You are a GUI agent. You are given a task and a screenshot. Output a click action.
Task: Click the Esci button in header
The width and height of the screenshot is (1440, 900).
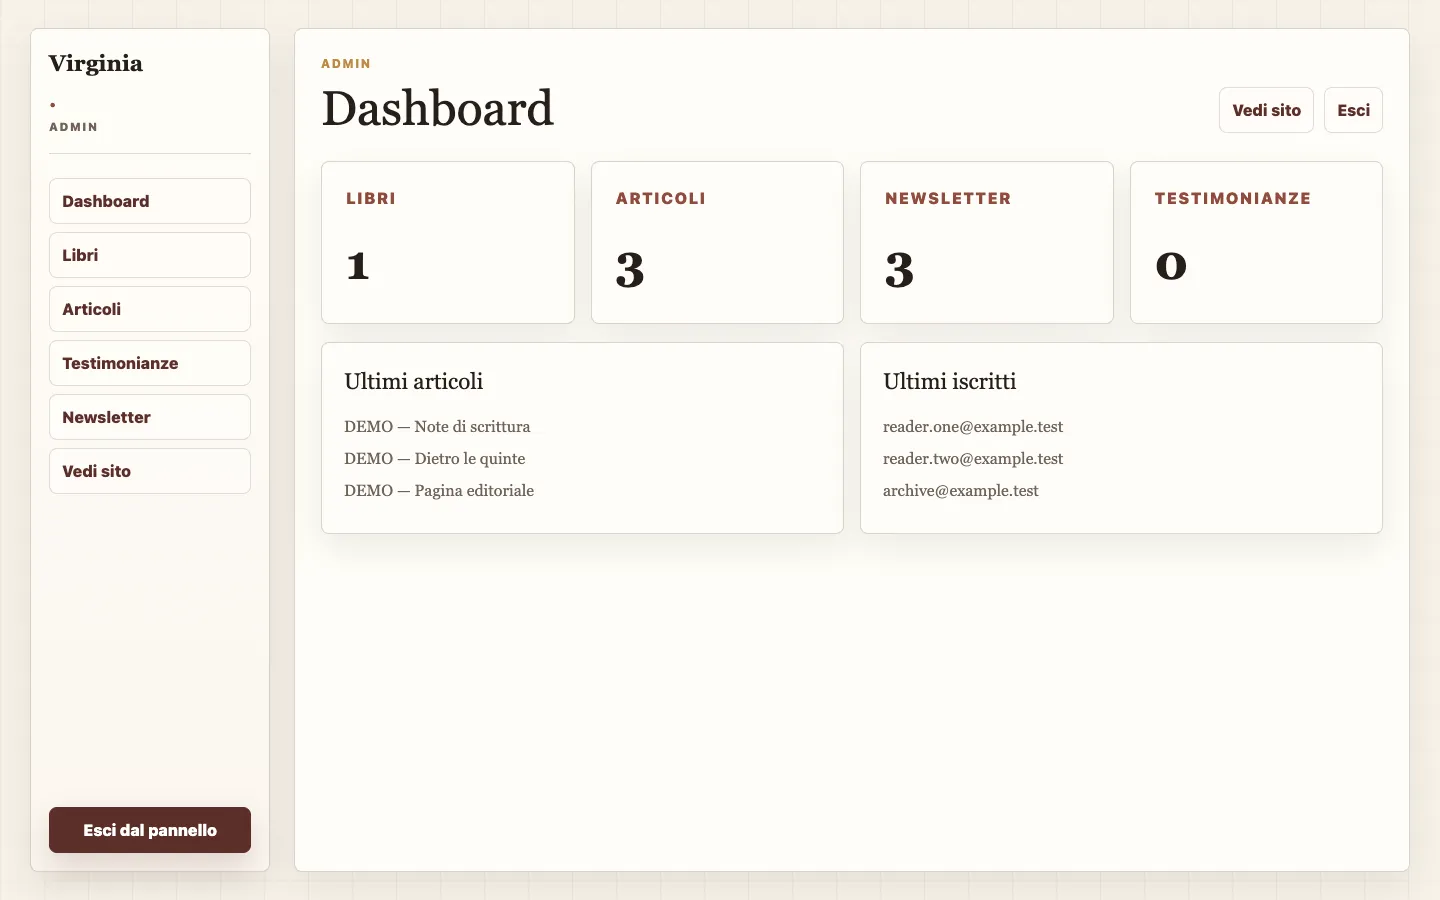[1353, 110]
